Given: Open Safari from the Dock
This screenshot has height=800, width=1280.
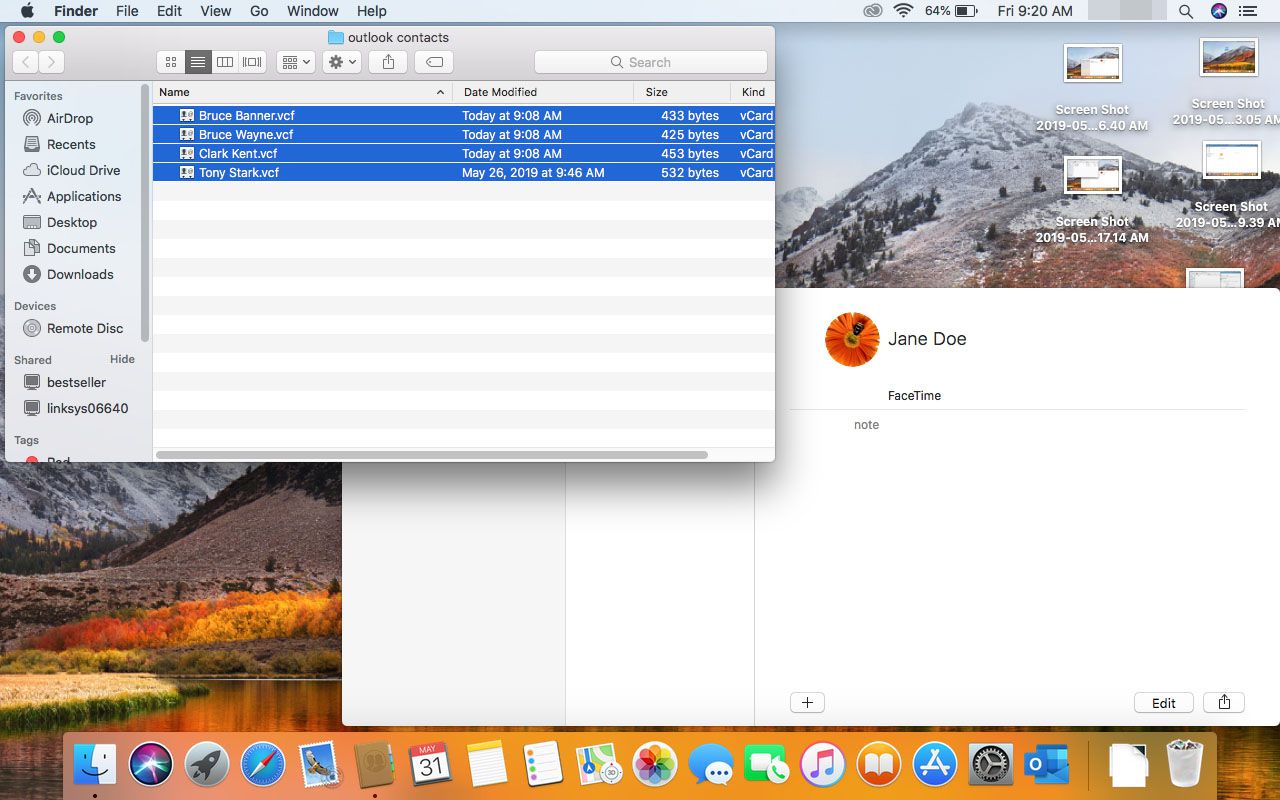Looking at the screenshot, I should [263, 765].
